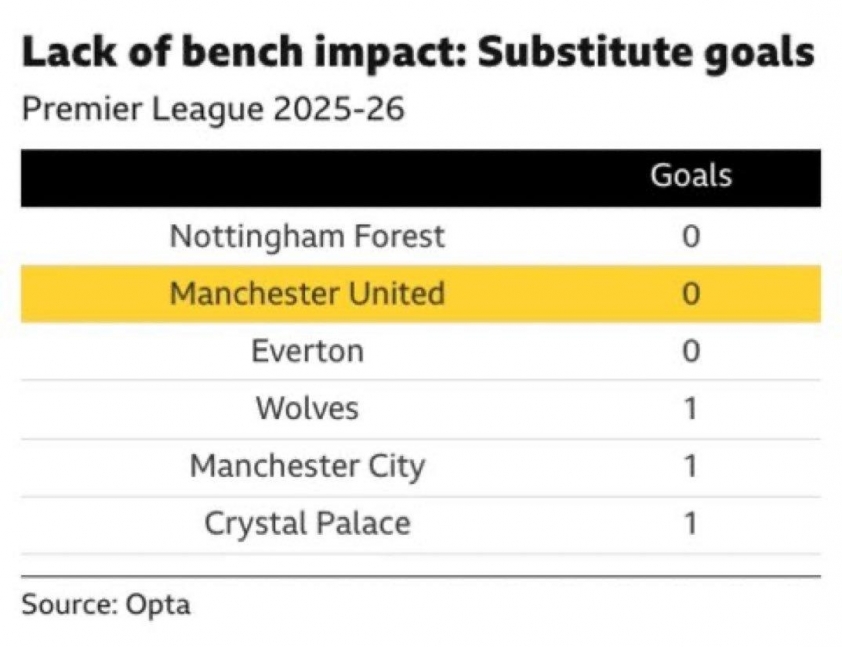Click the 'Source: Opta' text
The height and width of the screenshot is (647, 842).
point(106,605)
